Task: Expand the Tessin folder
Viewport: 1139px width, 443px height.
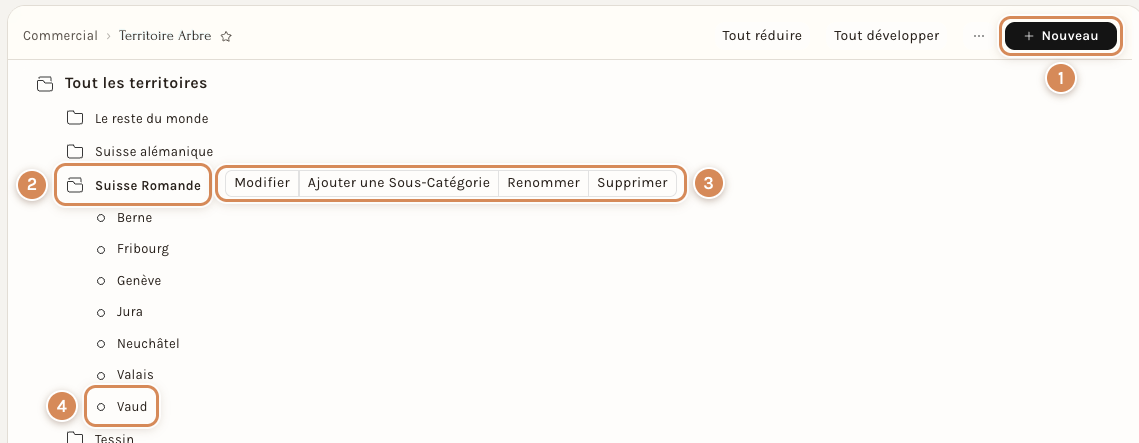Action: point(75,437)
